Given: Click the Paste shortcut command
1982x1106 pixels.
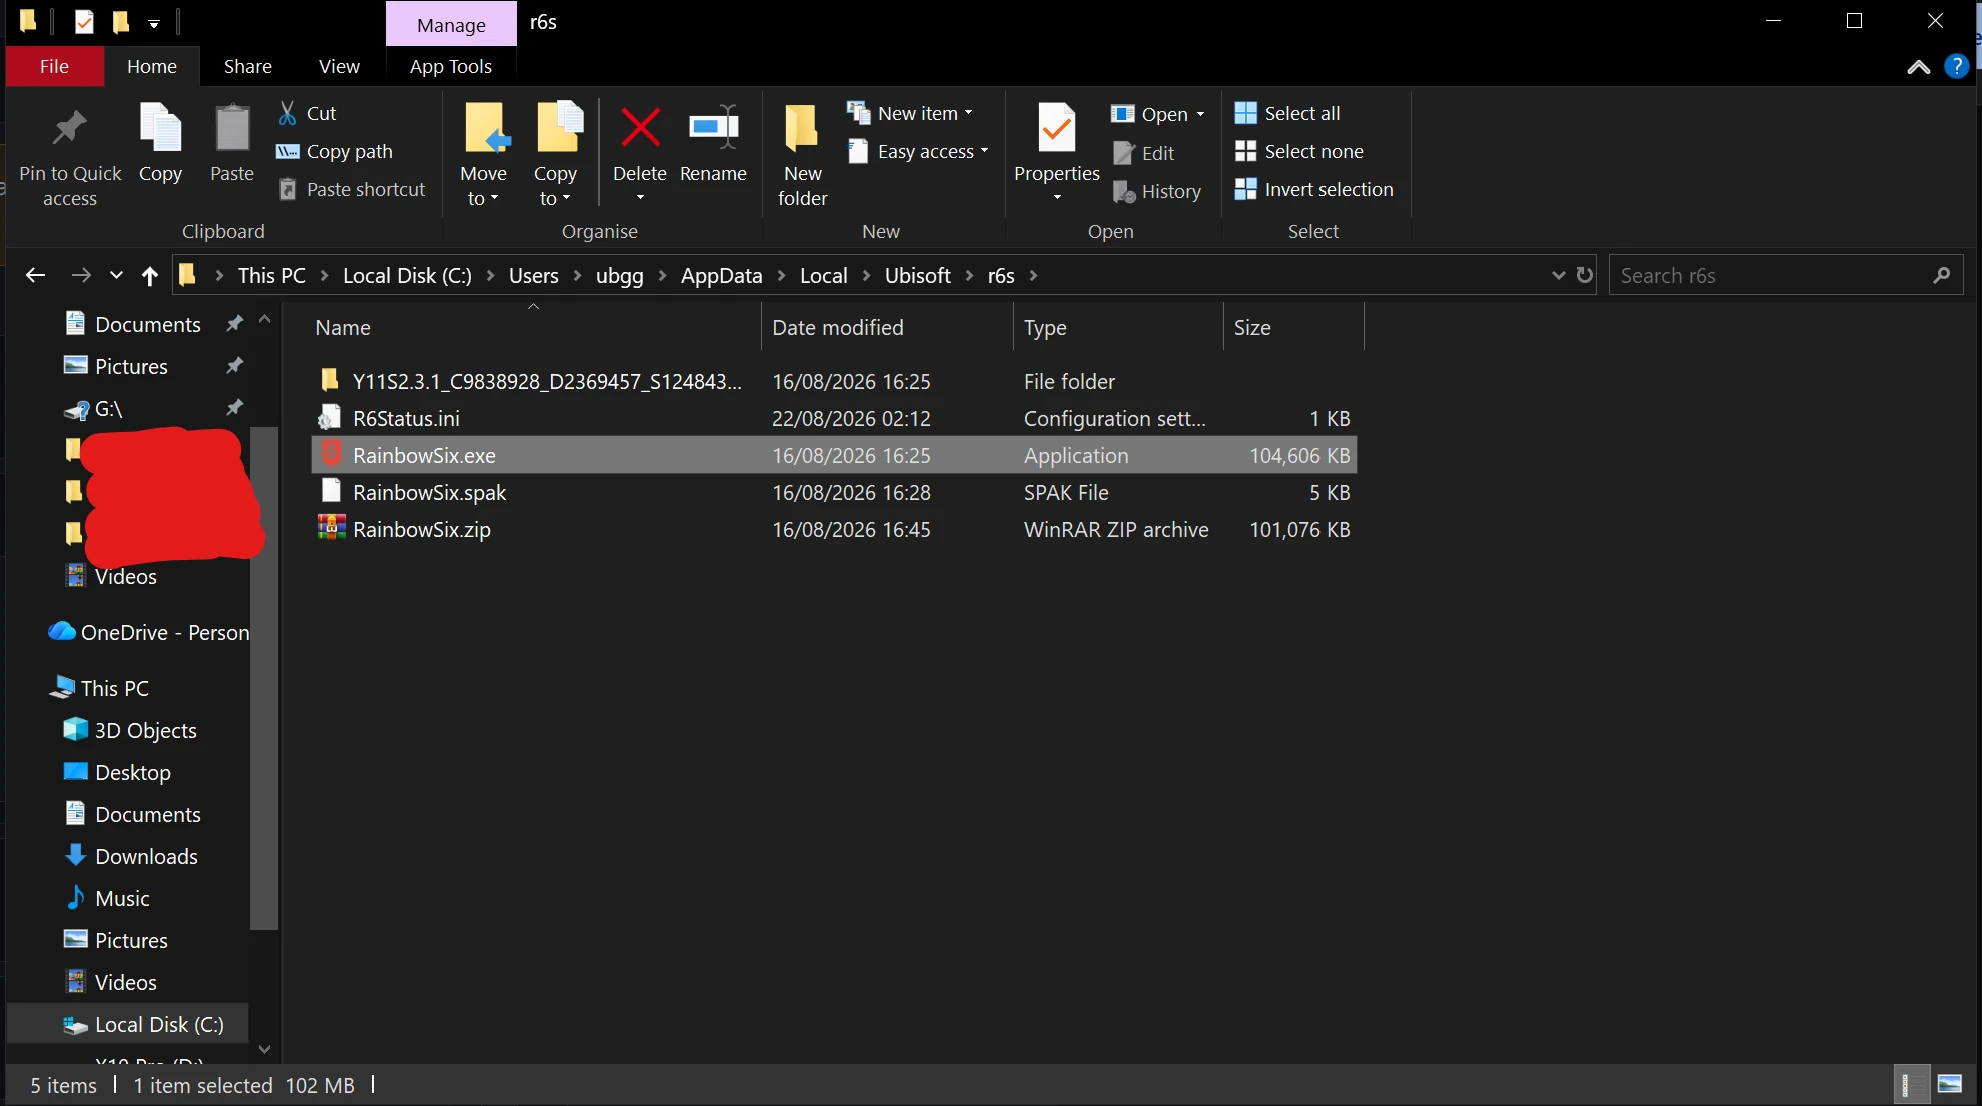Looking at the screenshot, I should [351, 189].
